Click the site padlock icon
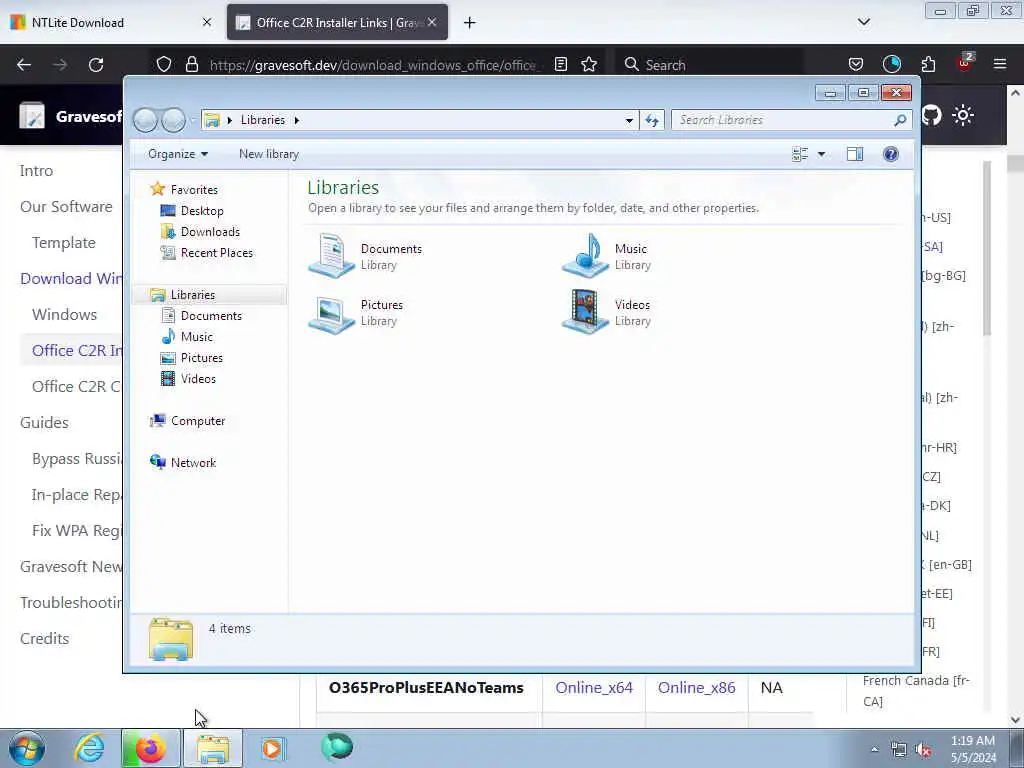Screen dimensions: 1024x768 pos(192,65)
